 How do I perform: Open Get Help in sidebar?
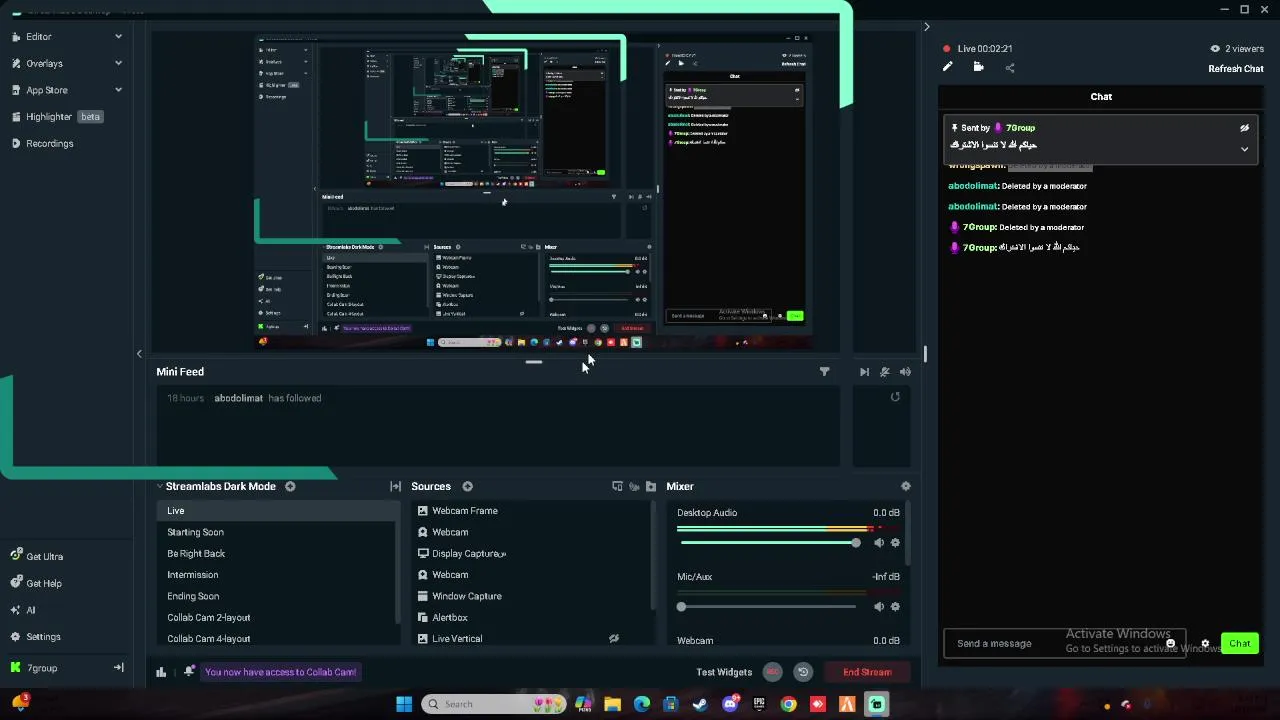coord(43,583)
